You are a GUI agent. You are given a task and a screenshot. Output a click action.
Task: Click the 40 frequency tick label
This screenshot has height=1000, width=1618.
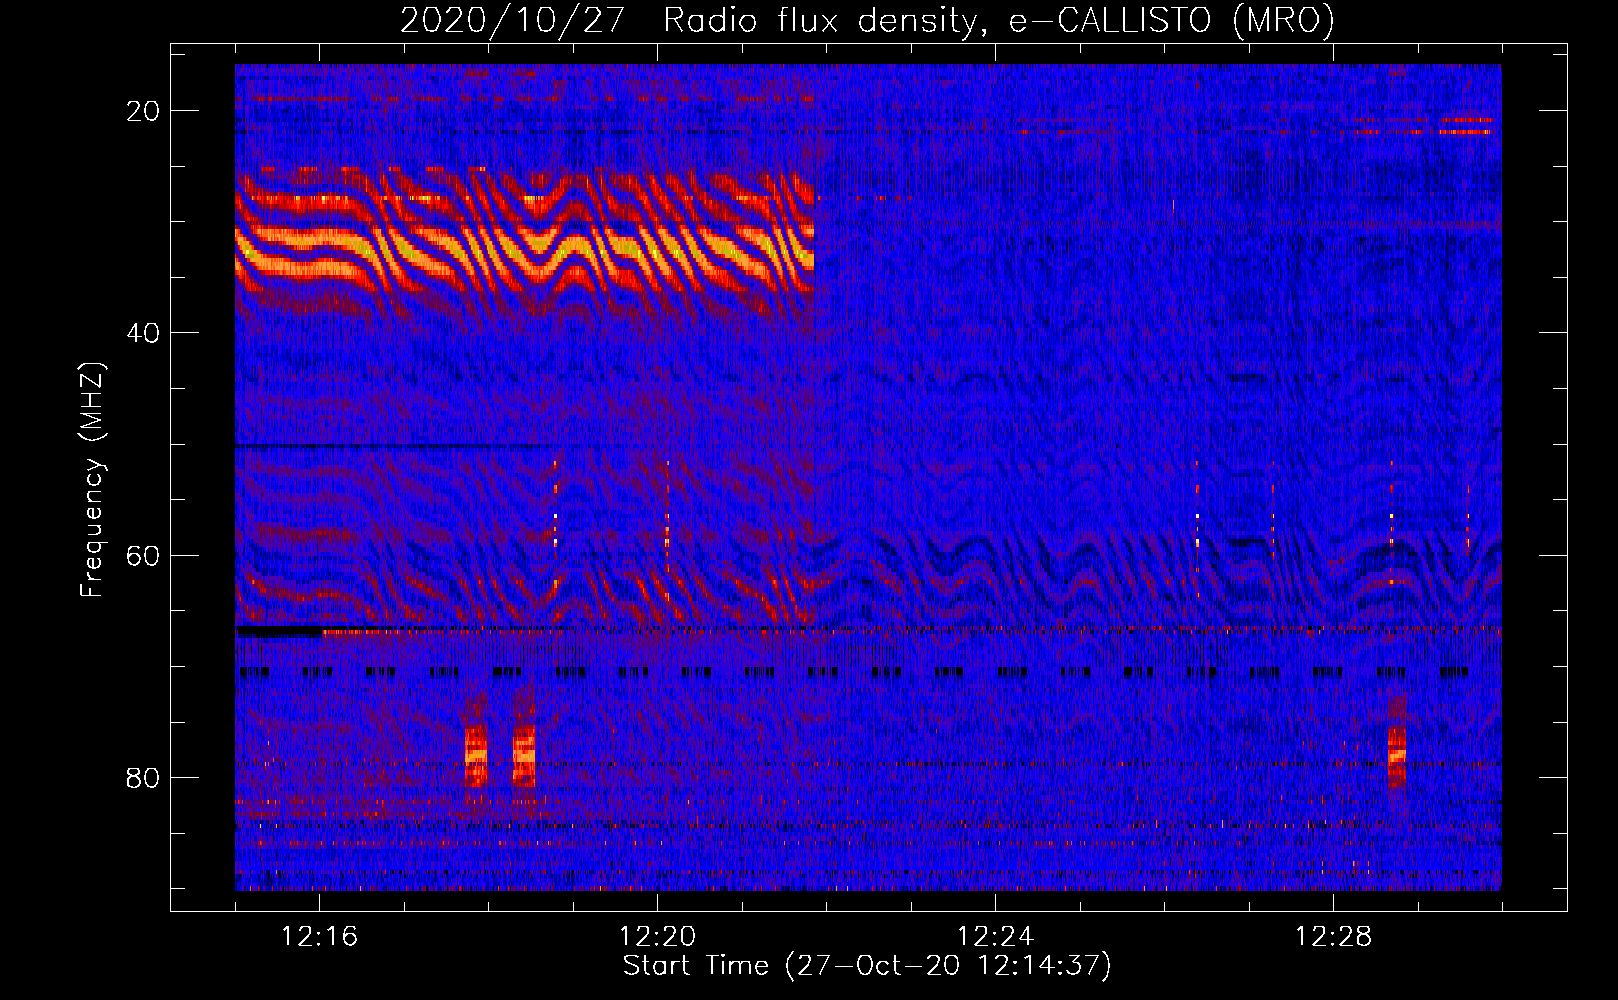[x=144, y=333]
